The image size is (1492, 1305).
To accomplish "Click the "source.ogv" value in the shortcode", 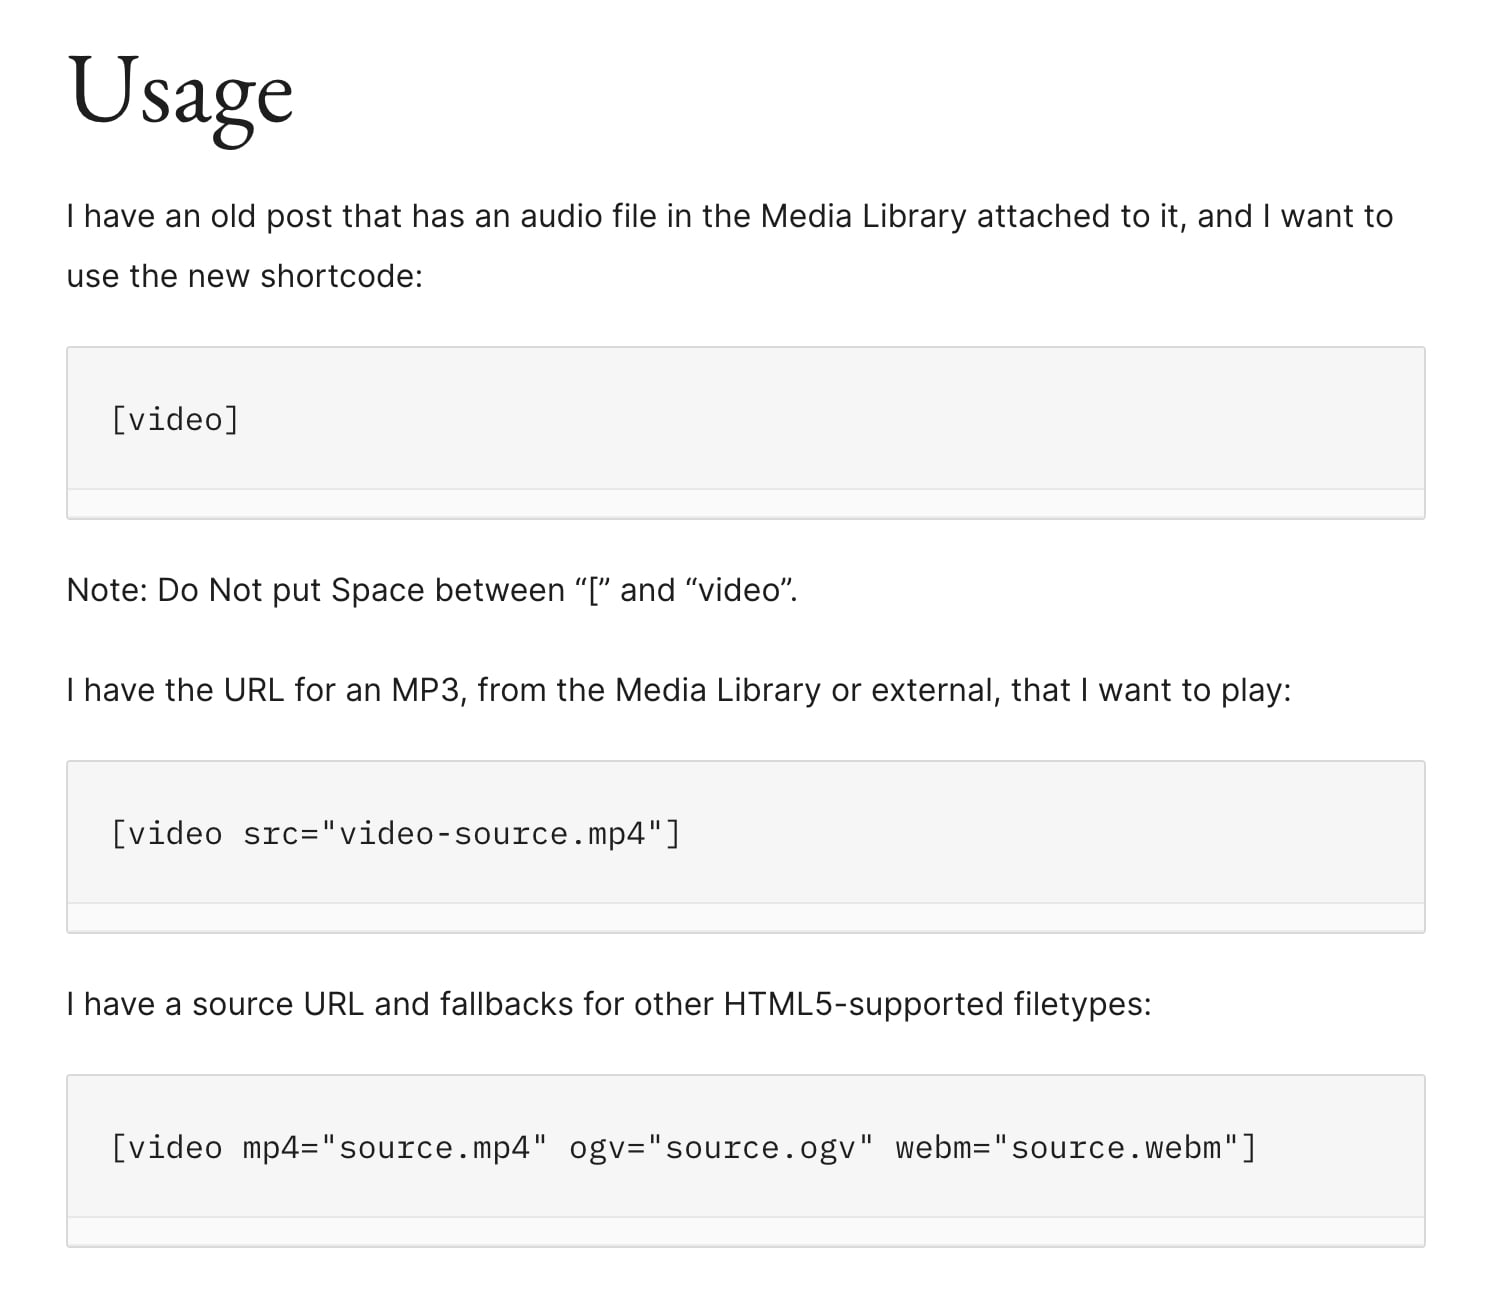I will (x=760, y=1147).
